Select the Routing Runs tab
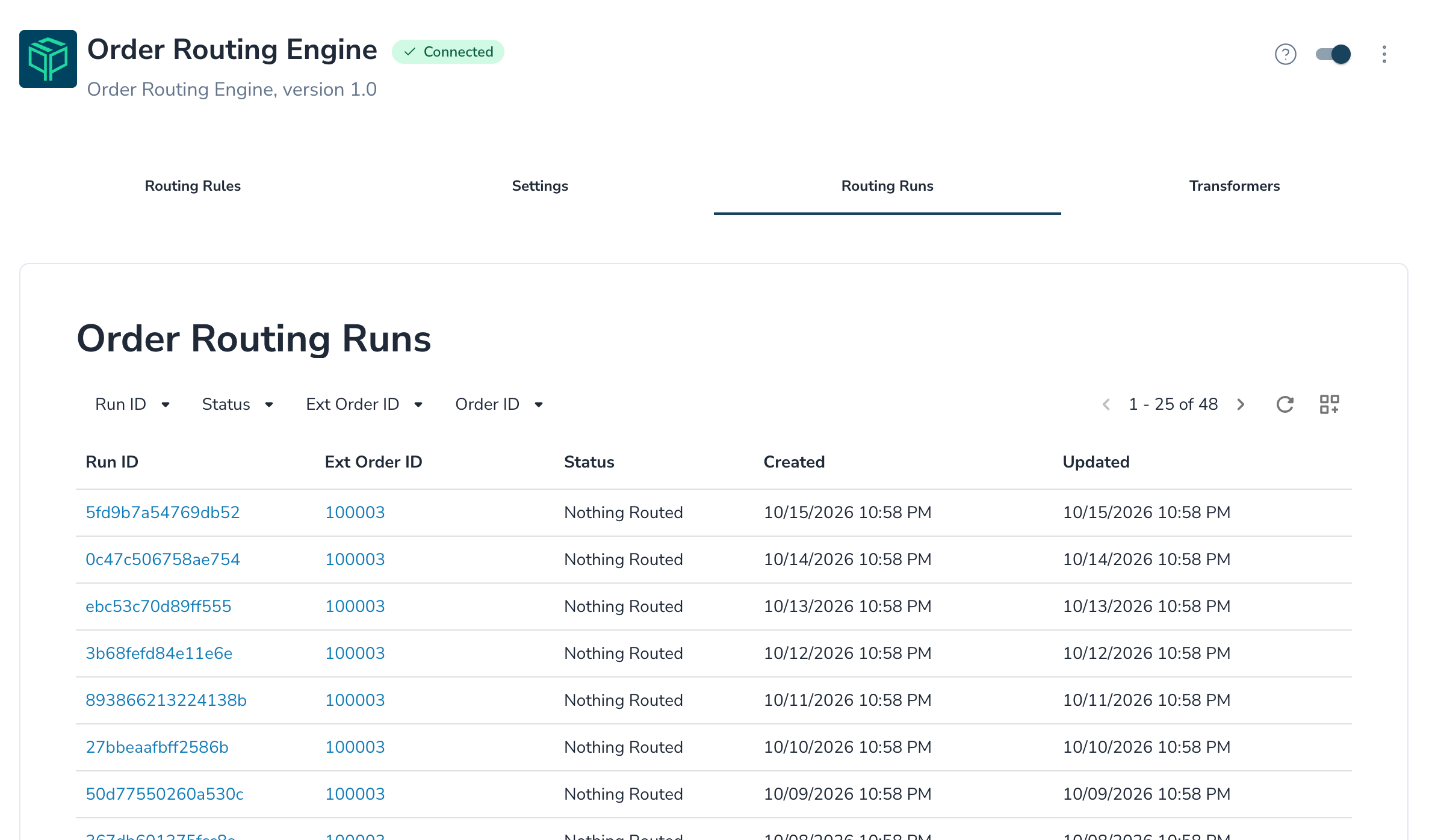This screenshot has height=840, width=1435. [887, 186]
